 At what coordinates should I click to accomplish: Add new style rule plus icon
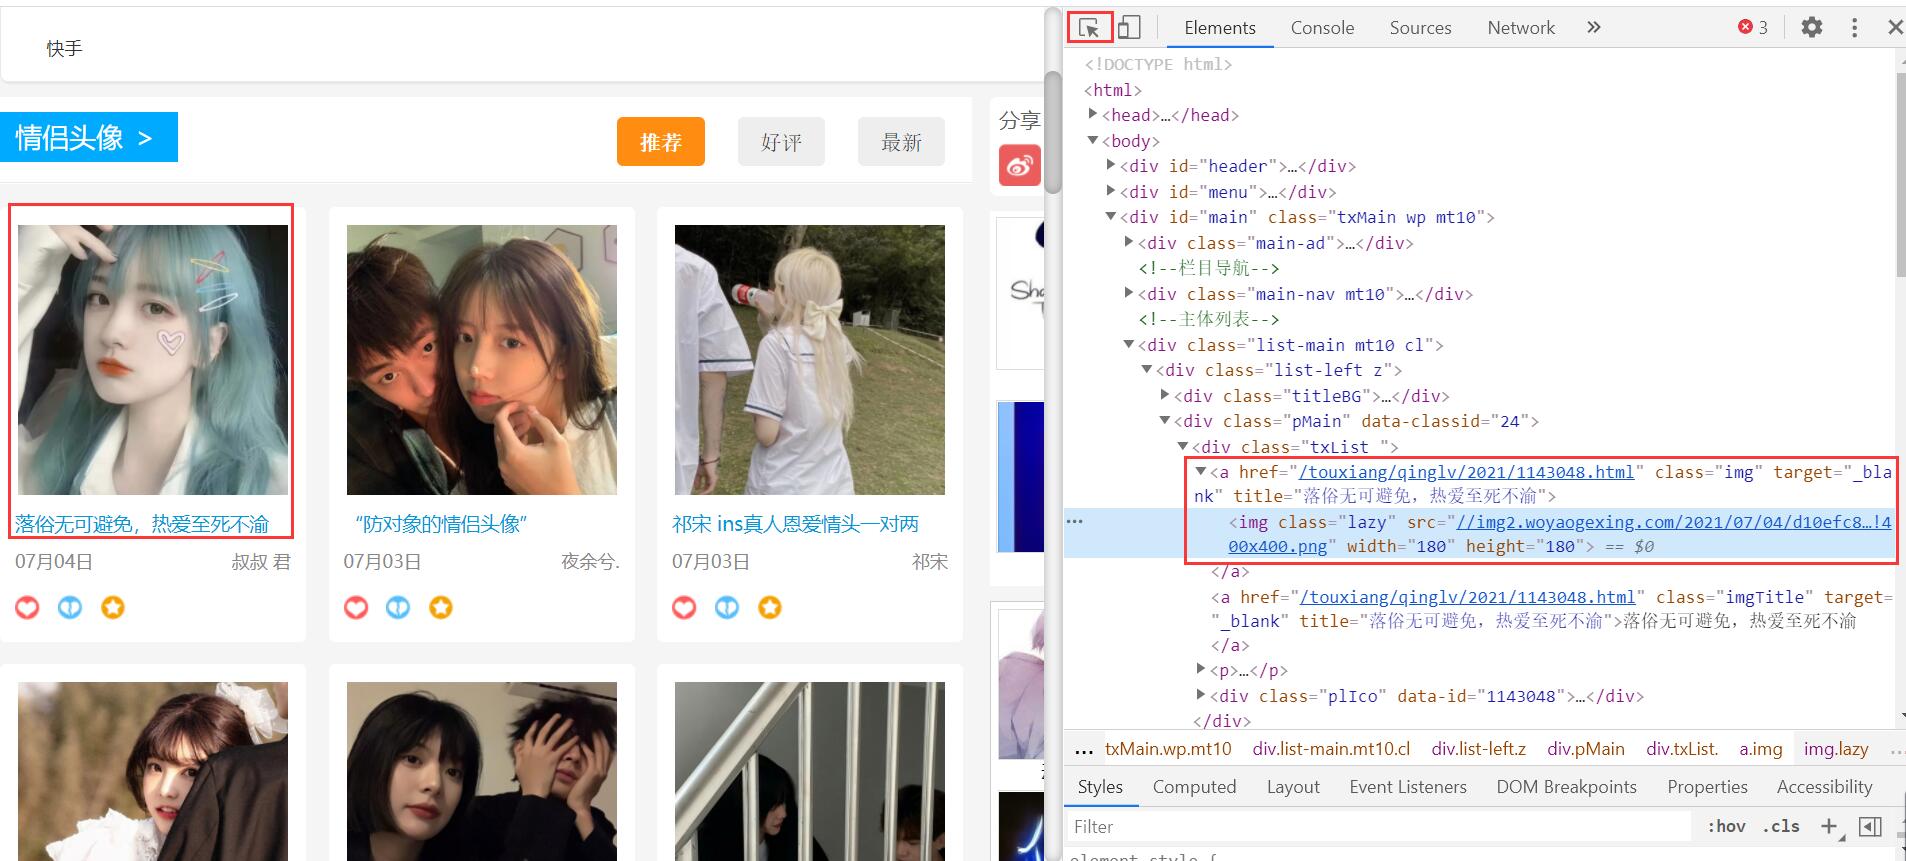coord(1829,826)
